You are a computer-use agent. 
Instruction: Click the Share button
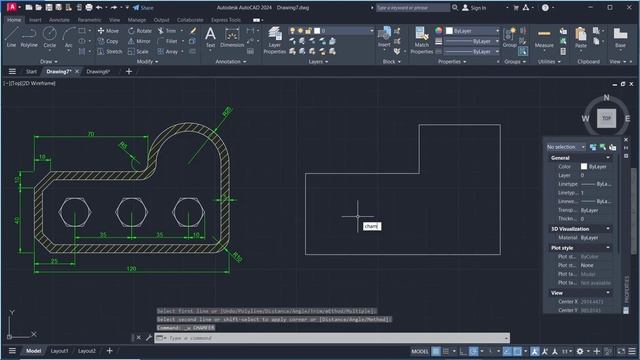pos(143,7)
